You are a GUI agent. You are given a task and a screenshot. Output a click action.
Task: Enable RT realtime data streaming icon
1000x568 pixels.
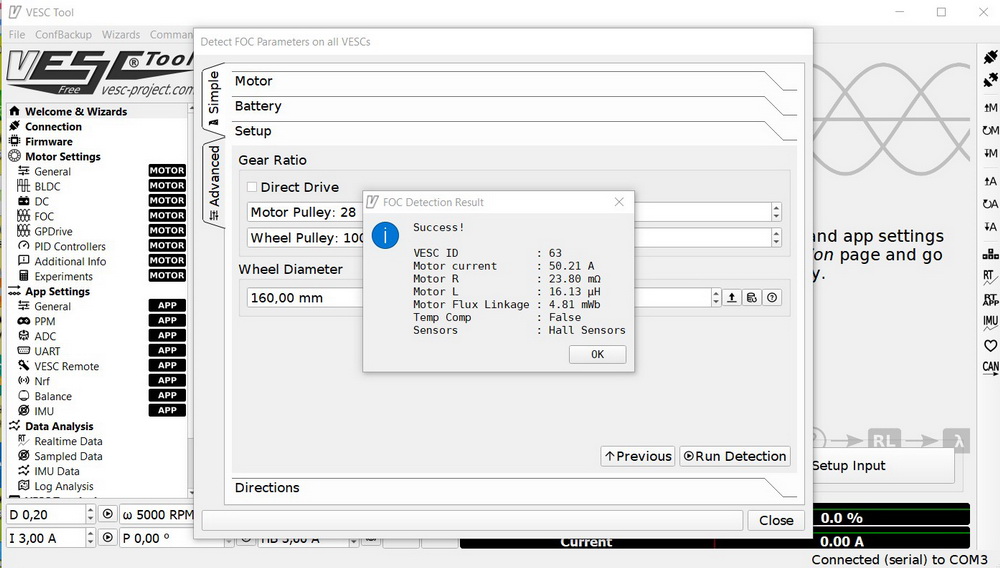tap(990, 276)
